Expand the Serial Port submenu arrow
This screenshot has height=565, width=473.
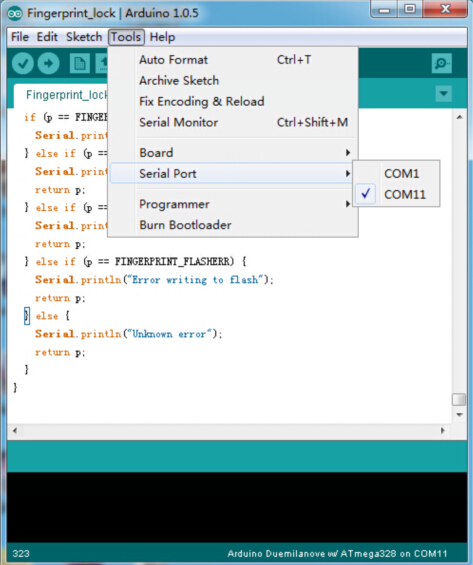(x=348, y=174)
